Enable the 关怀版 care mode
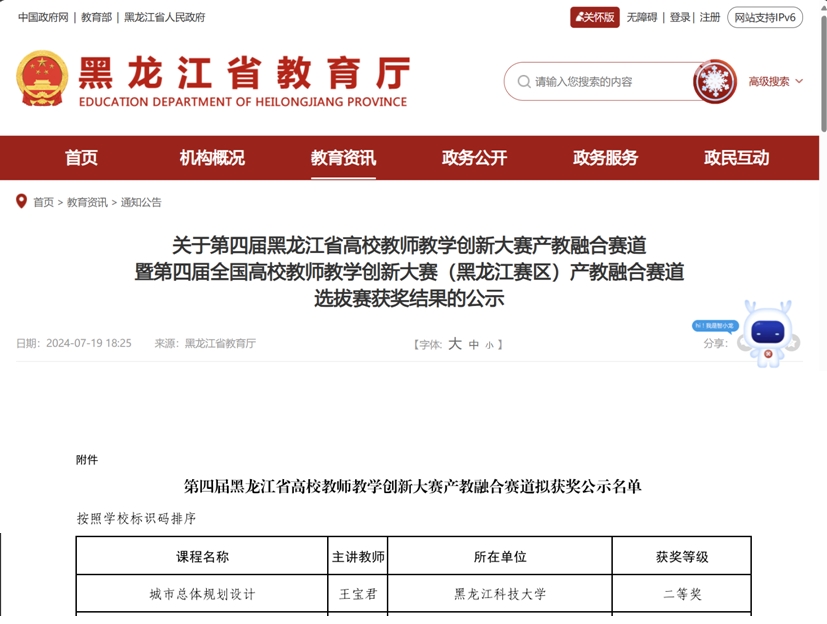Viewport: 827px width, 624px height. pyautogui.click(x=595, y=17)
